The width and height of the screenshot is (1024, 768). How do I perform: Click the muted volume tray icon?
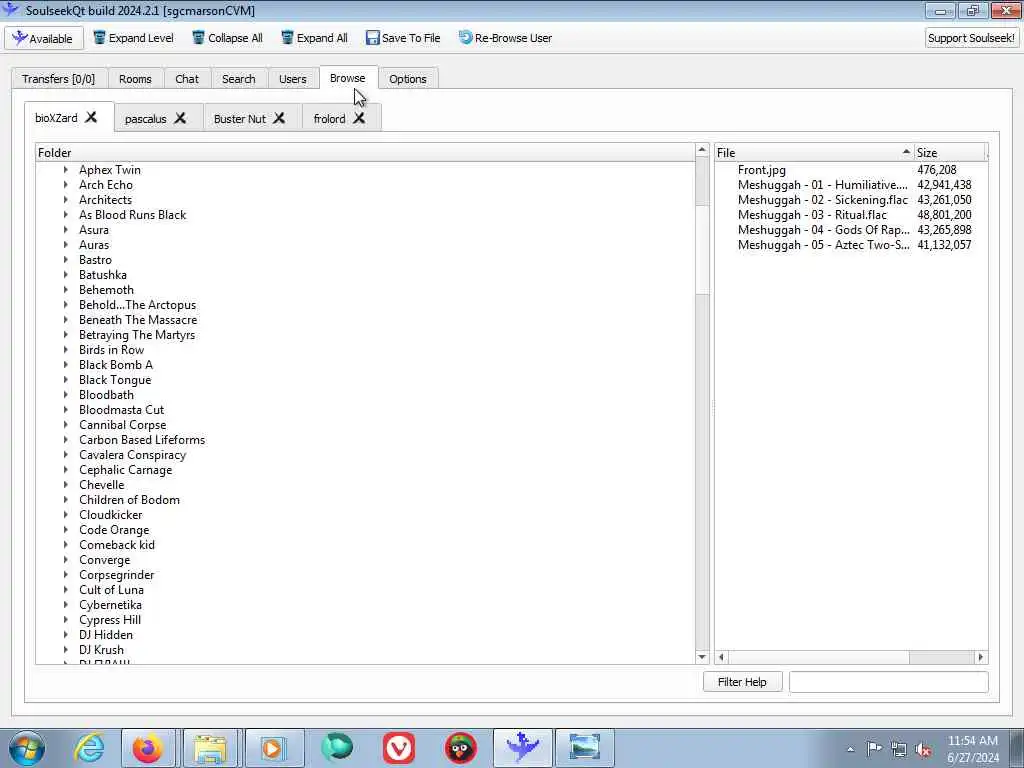(923, 750)
